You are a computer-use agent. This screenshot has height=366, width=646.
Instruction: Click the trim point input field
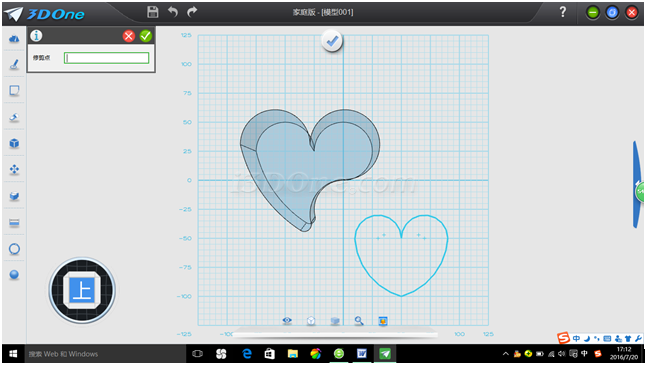pos(106,58)
